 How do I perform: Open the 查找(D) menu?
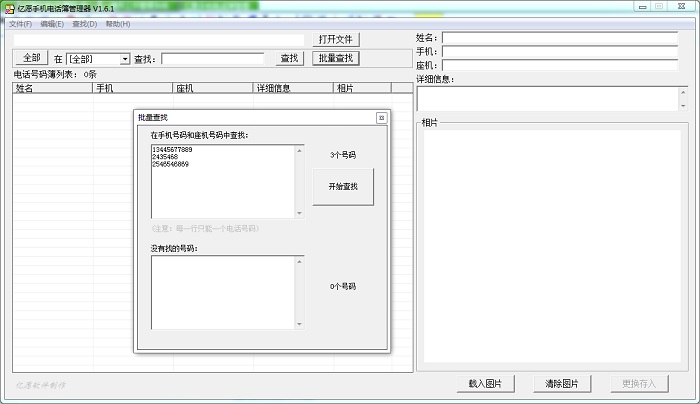pos(85,24)
